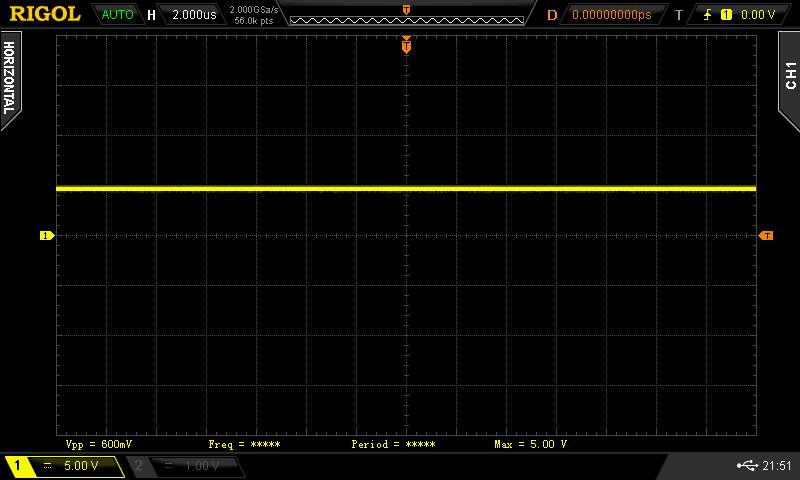Image resolution: width=800 pixels, height=480 pixels.
Task: Click the orange D delay icon
Action: [551, 15]
